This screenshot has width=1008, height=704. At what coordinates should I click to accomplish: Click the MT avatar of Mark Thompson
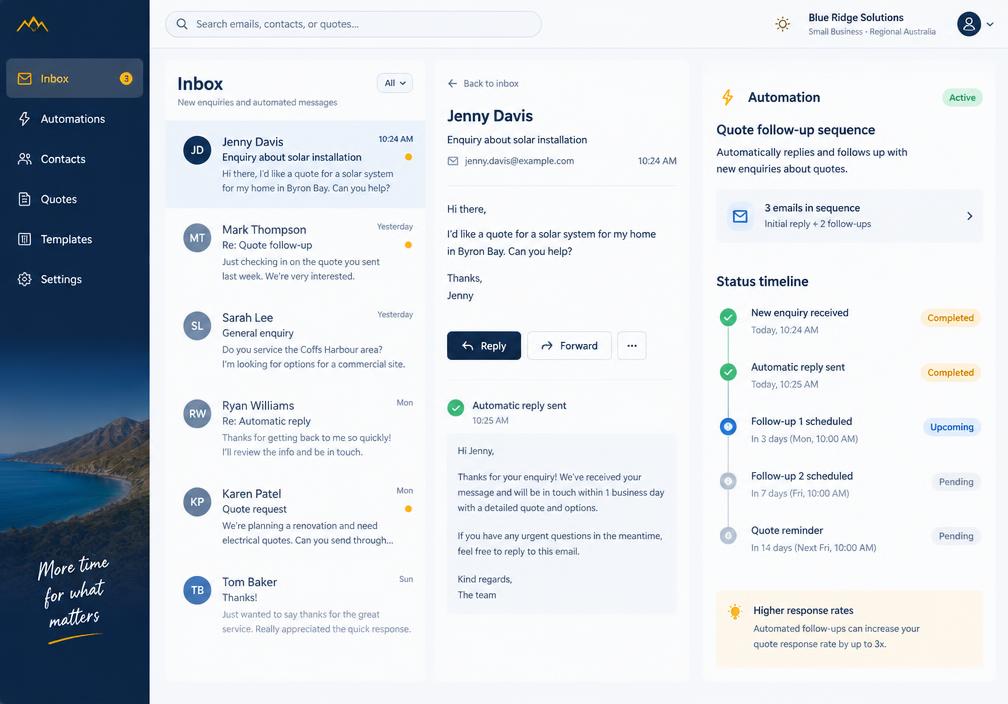click(197, 238)
